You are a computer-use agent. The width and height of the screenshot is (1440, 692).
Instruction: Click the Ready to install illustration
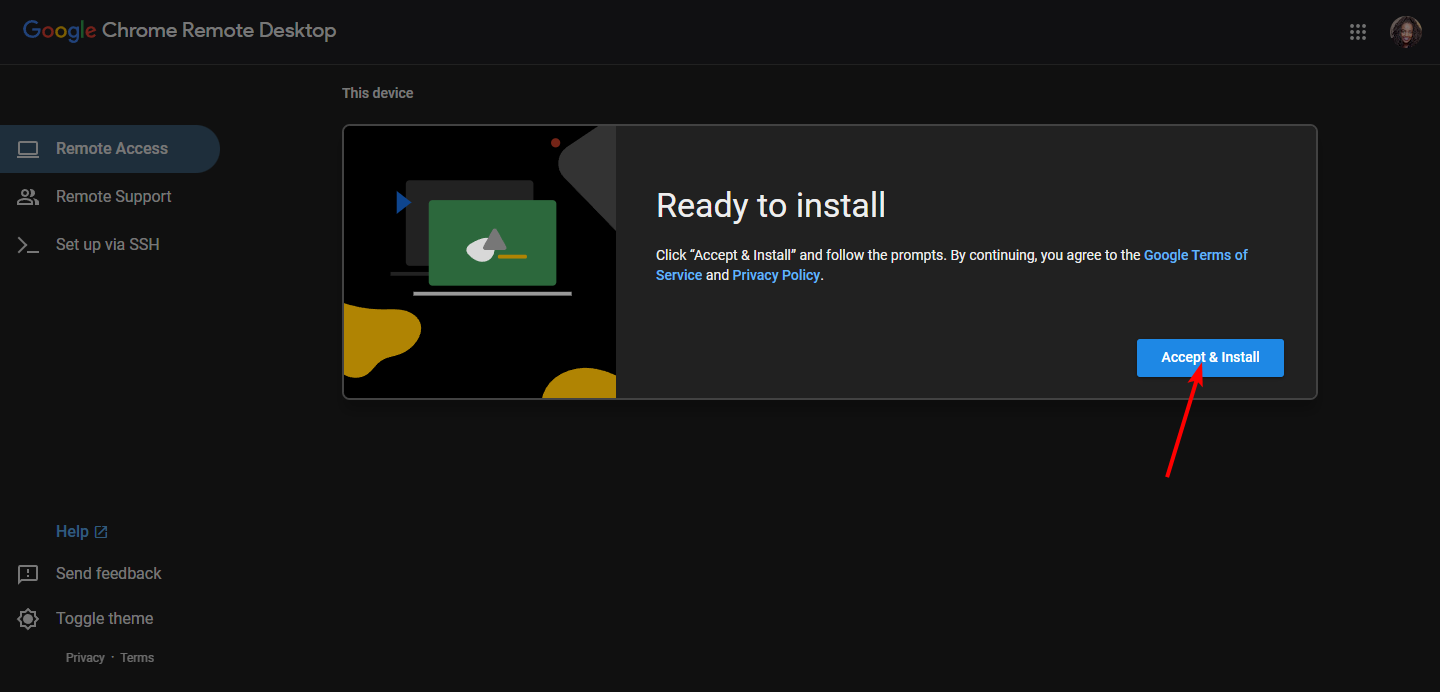coord(480,262)
